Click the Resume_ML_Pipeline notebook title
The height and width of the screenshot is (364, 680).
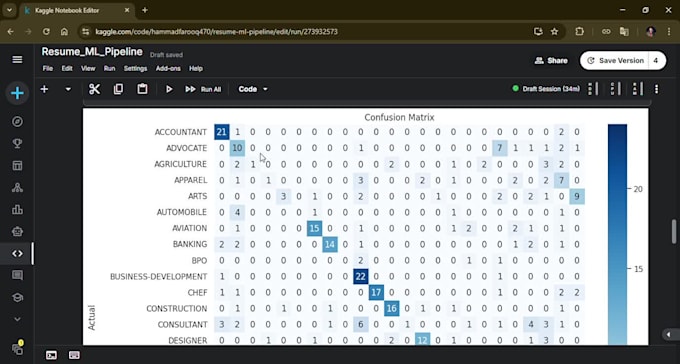(x=92, y=52)
